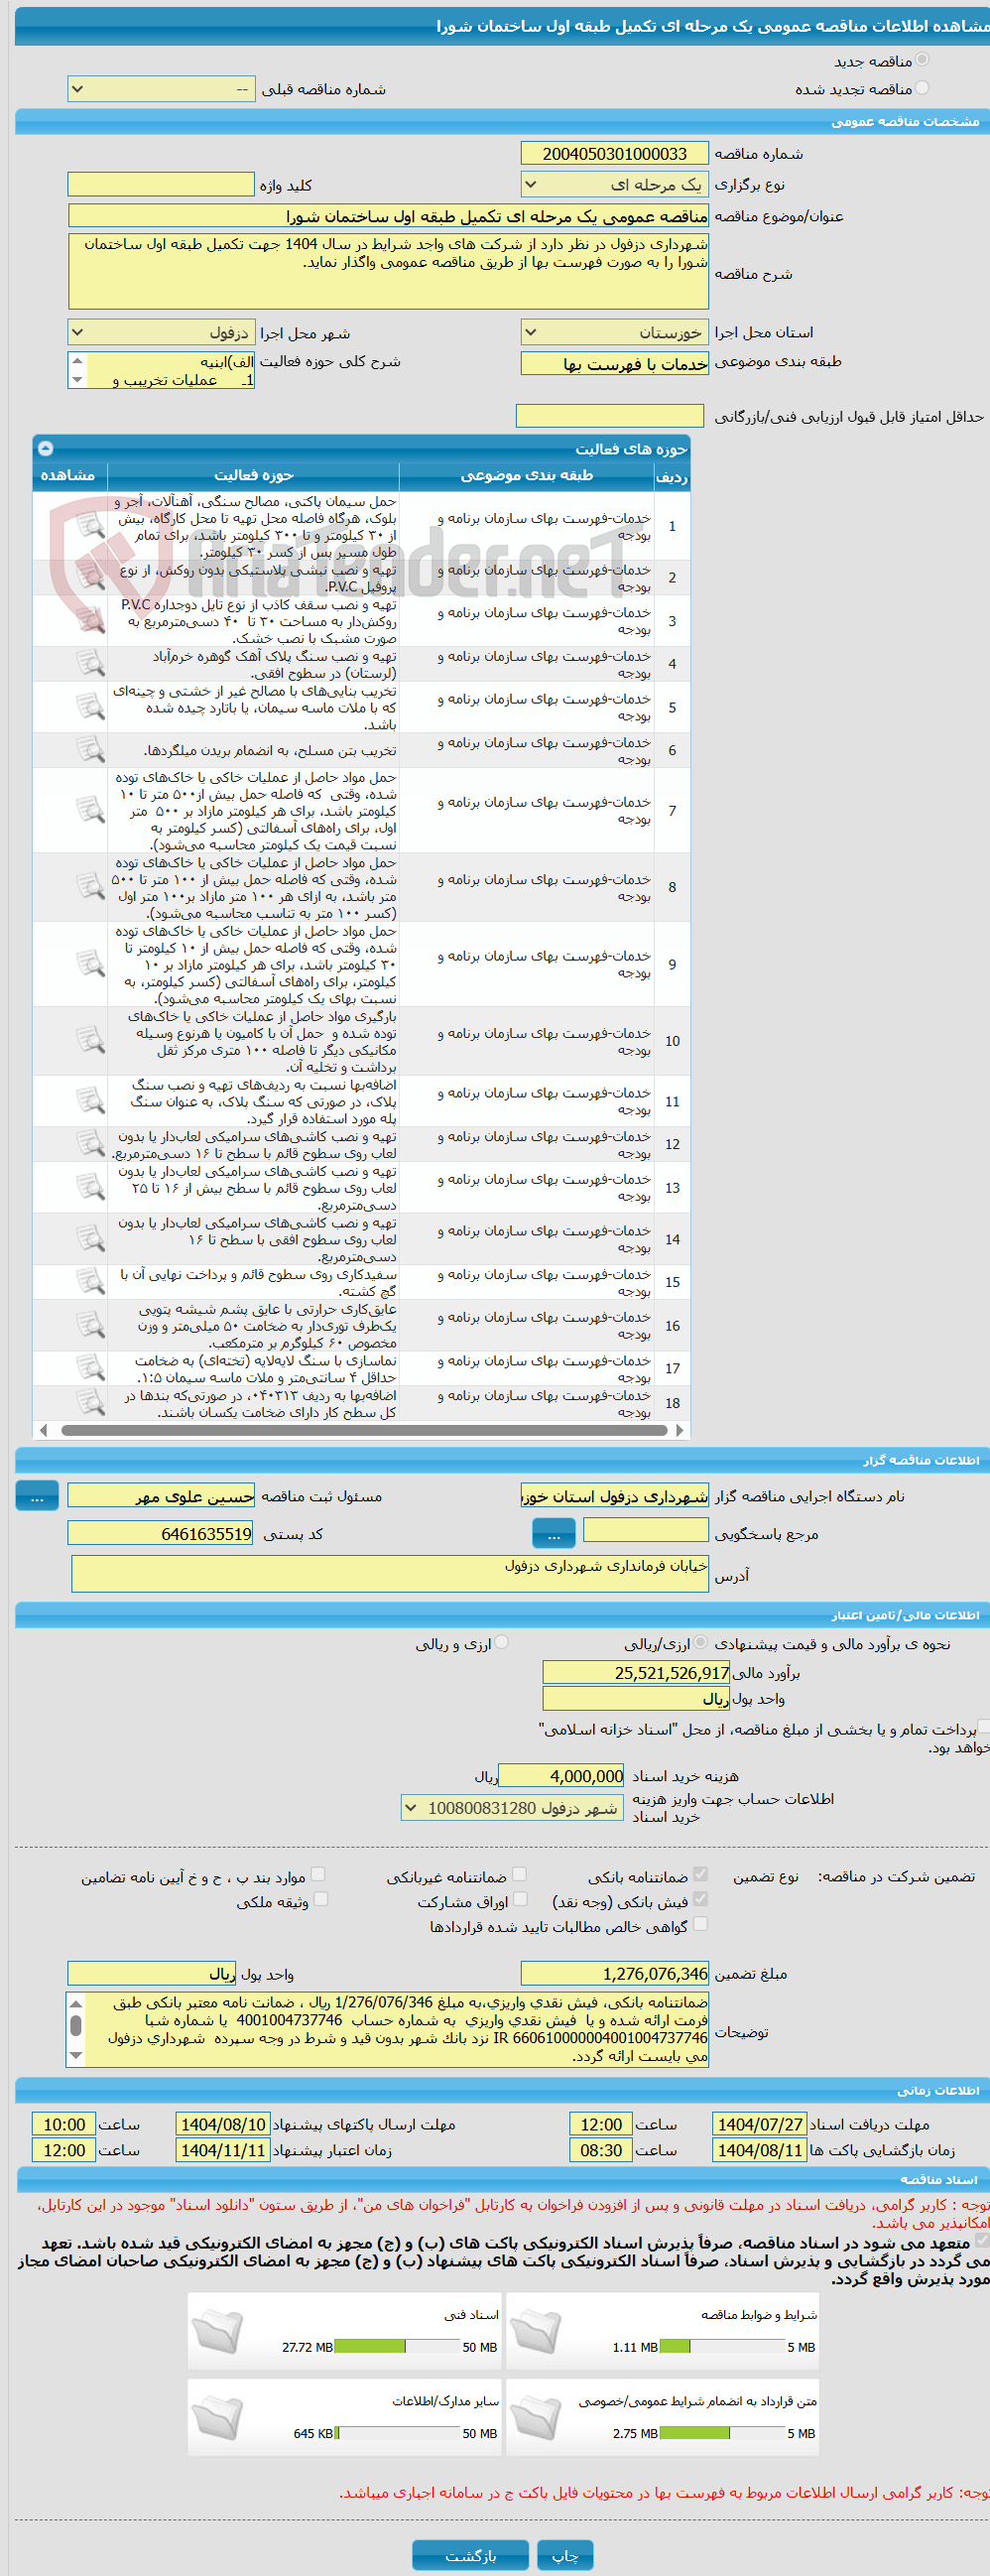Collapse the حوزه های فعالیت panel icon
Viewport: 990px width, 2576px height.
45,449
